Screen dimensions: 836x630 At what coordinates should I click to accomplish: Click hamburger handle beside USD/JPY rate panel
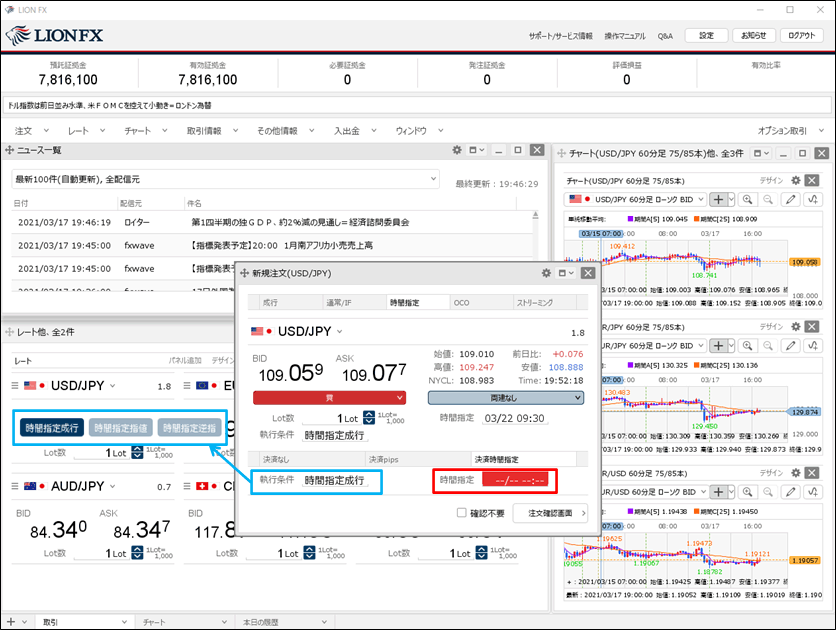(x=15, y=385)
